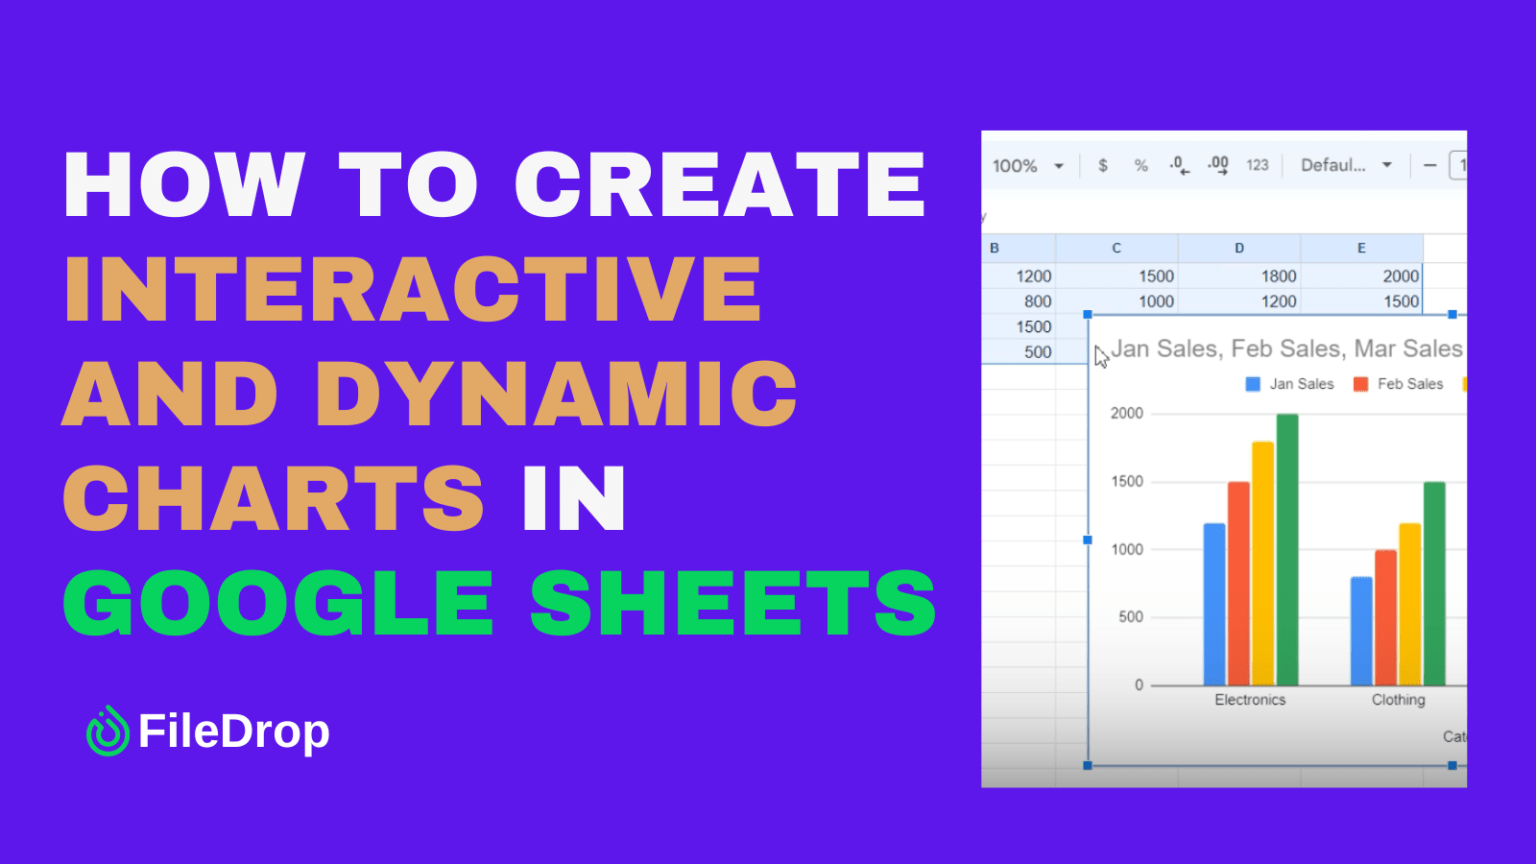1536x864 pixels.
Task: Select the cell containing 2000 in column E
Action: pos(1361,276)
